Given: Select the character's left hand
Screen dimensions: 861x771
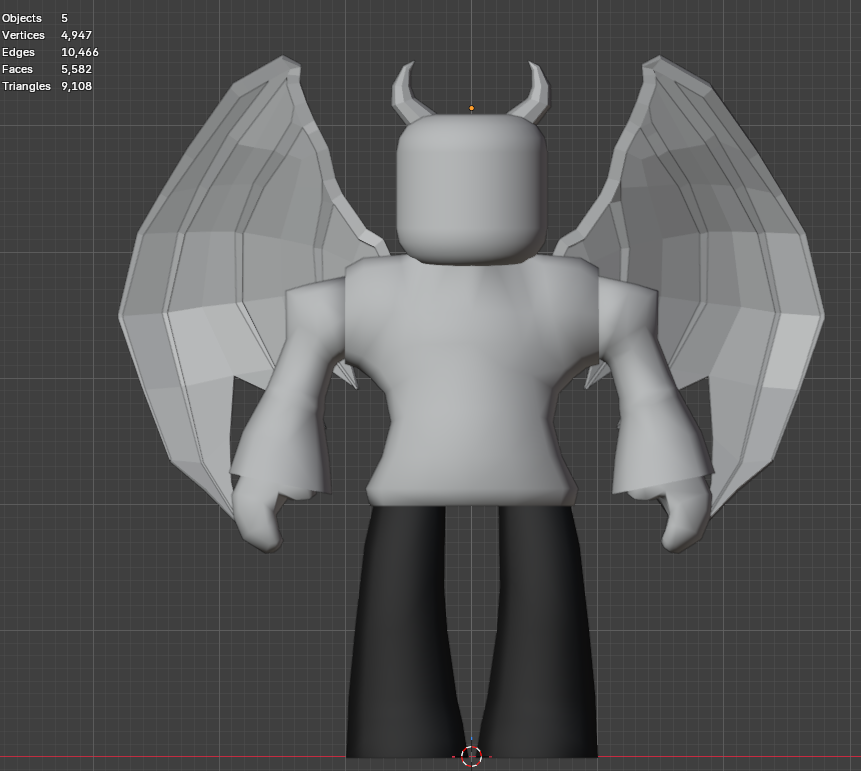Looking at the screenshot, I should 258,516.
